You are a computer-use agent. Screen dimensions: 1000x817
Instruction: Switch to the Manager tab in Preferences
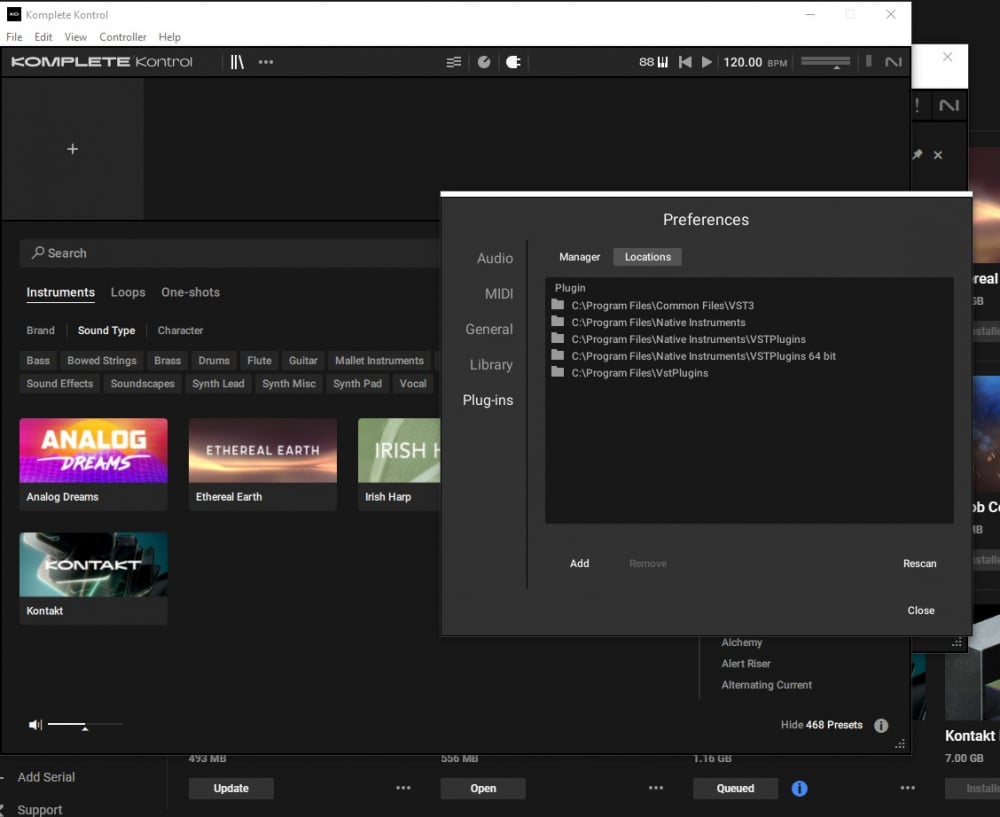[580, 257]
